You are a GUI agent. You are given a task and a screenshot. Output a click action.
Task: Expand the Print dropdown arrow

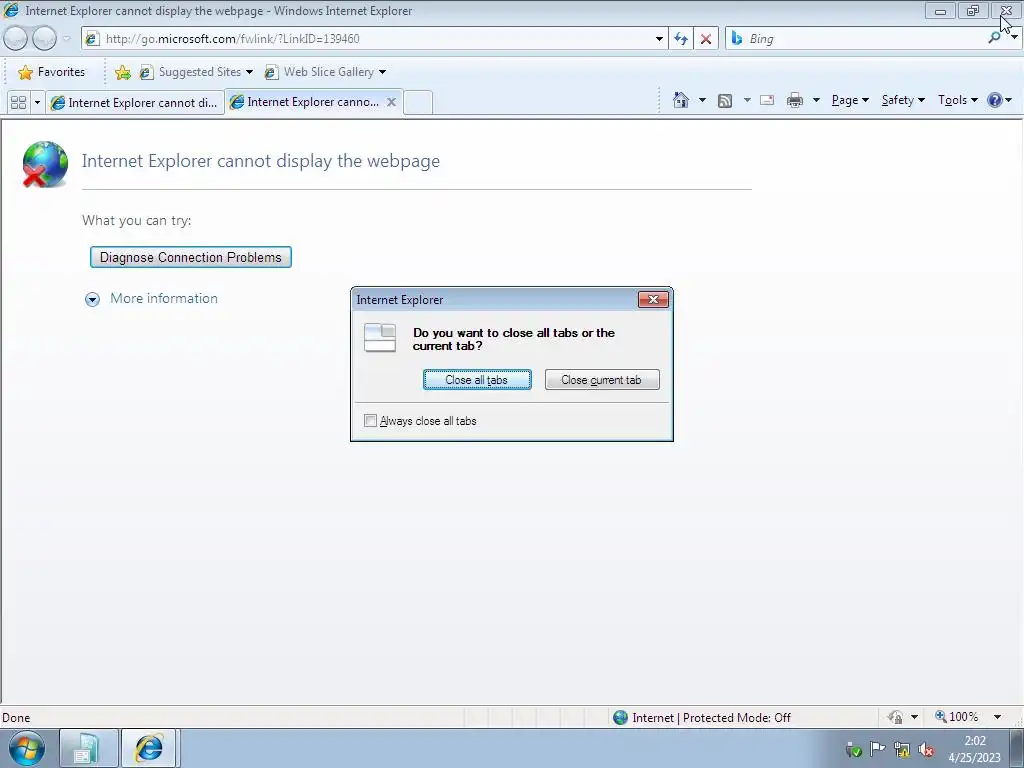816,100
